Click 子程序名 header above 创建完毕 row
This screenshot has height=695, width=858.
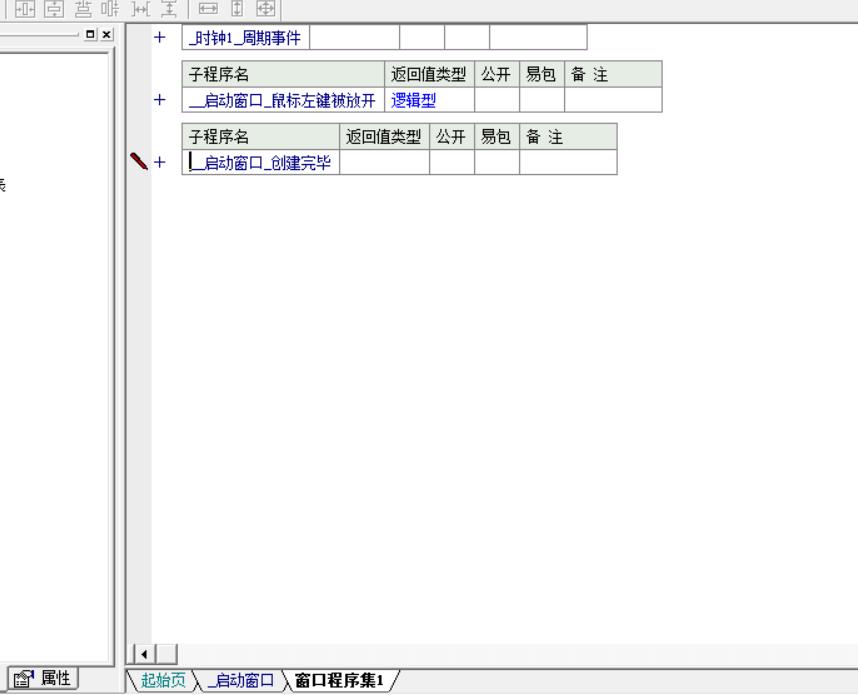pyautogui.click(x=261, y=136)
